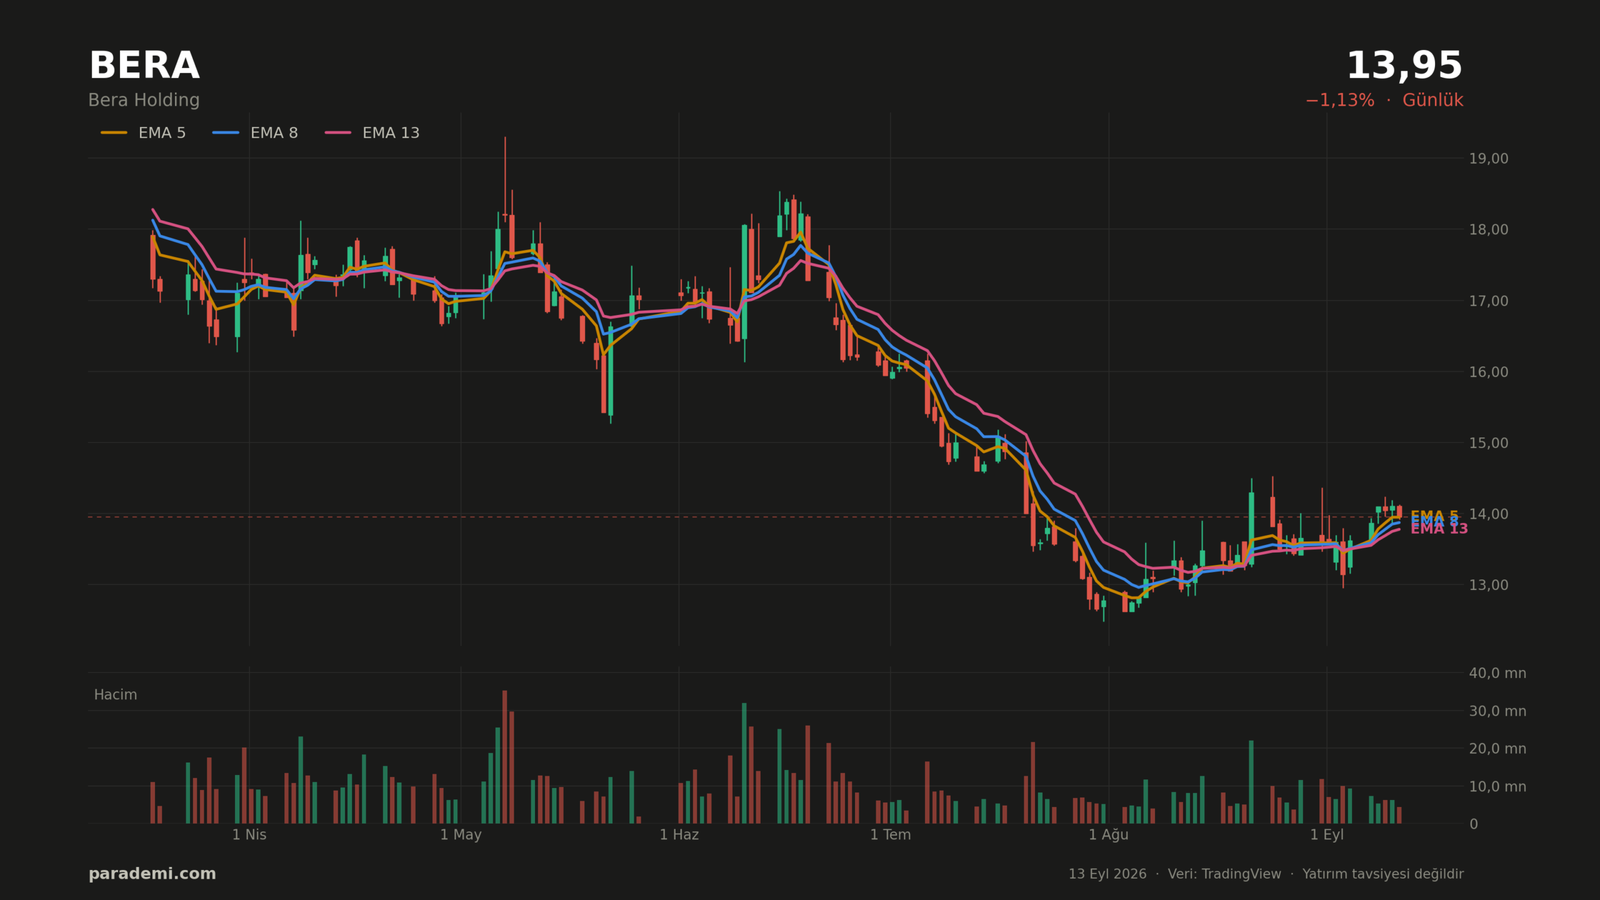Click the 10,0 mn volume axis label
The image size is (1600, 900).
[x=1497, y=787]
